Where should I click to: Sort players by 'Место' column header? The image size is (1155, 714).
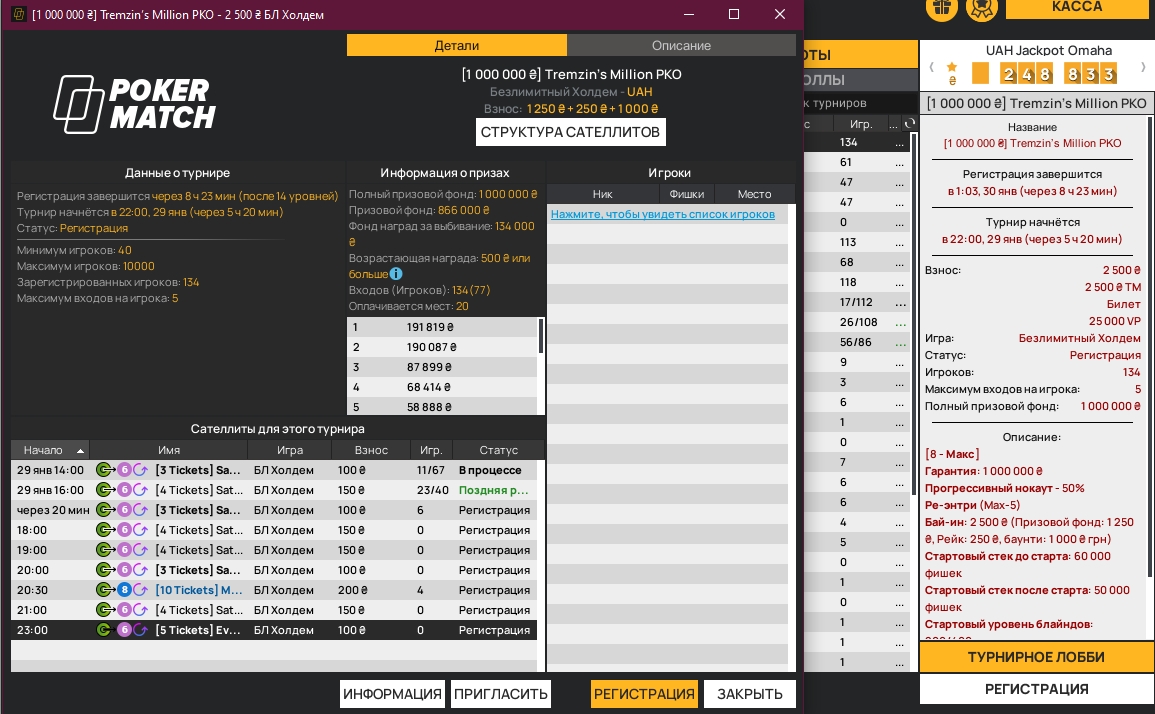pos(754,194)
